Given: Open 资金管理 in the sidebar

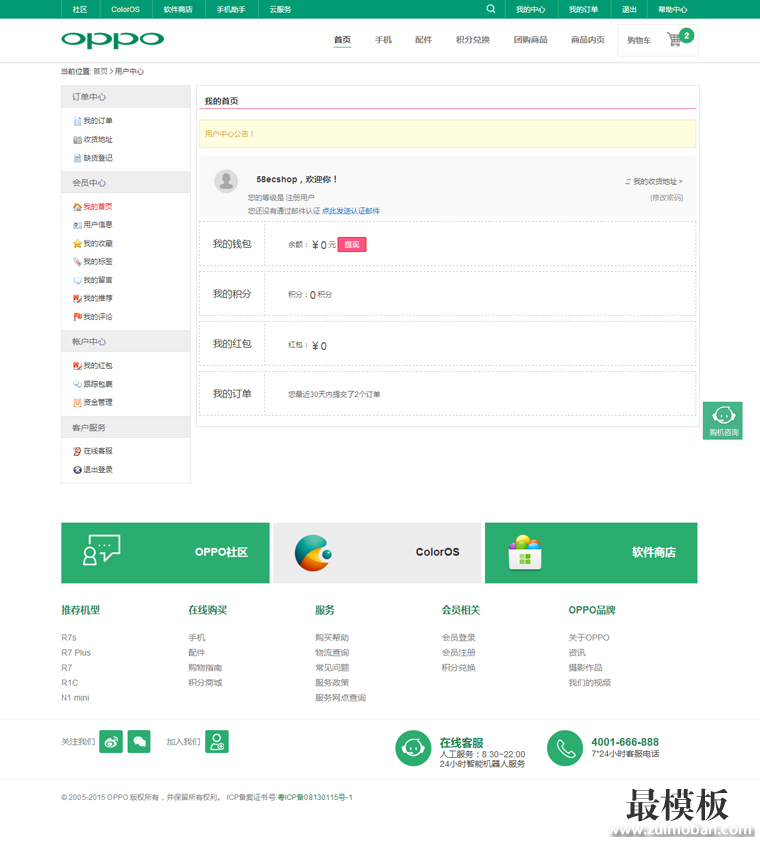Looking at the screenshot, I should [98, 402].
